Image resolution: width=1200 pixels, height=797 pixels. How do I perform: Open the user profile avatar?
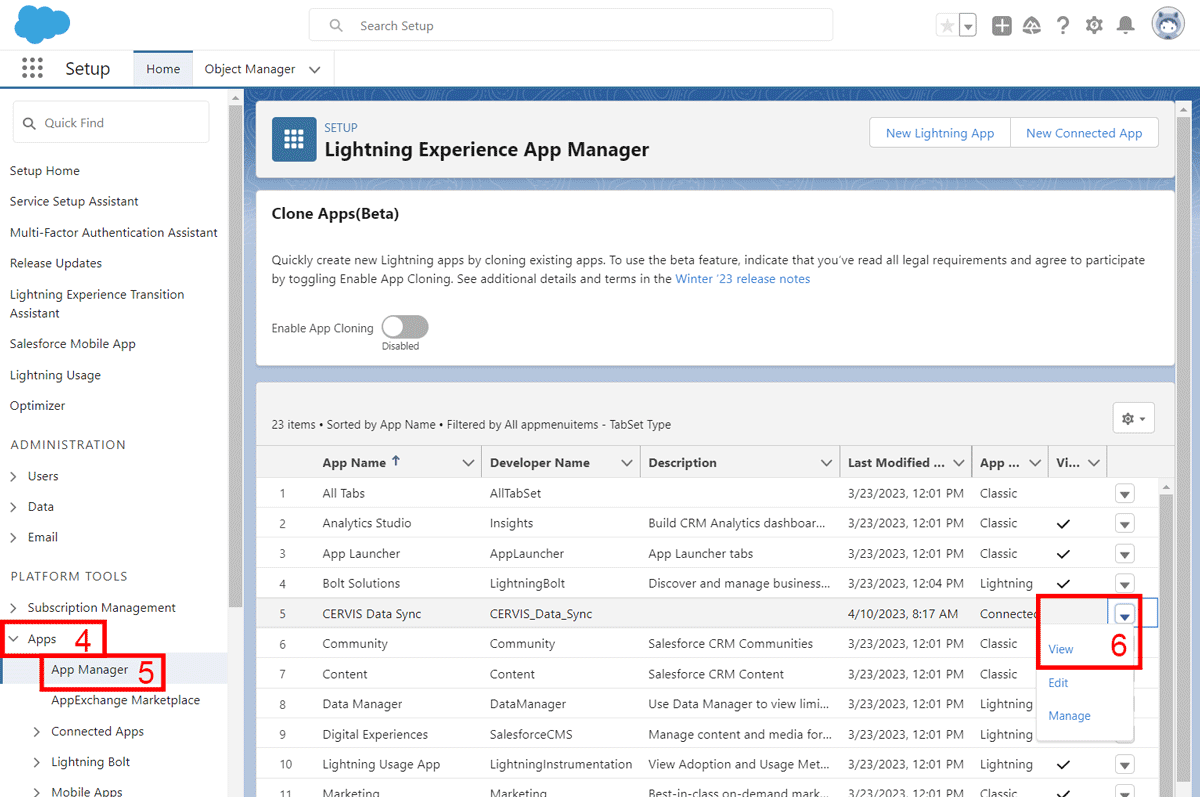coord(1167,25)
